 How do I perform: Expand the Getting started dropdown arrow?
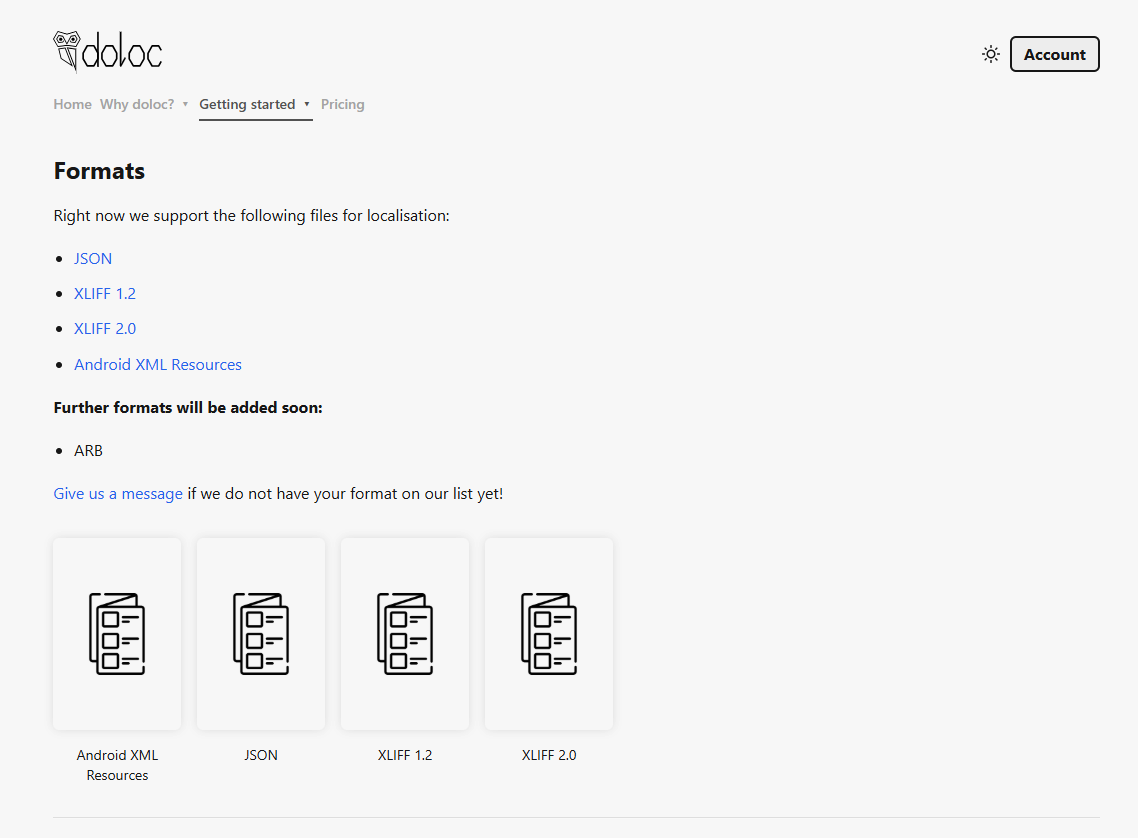(x=307, y=104)
